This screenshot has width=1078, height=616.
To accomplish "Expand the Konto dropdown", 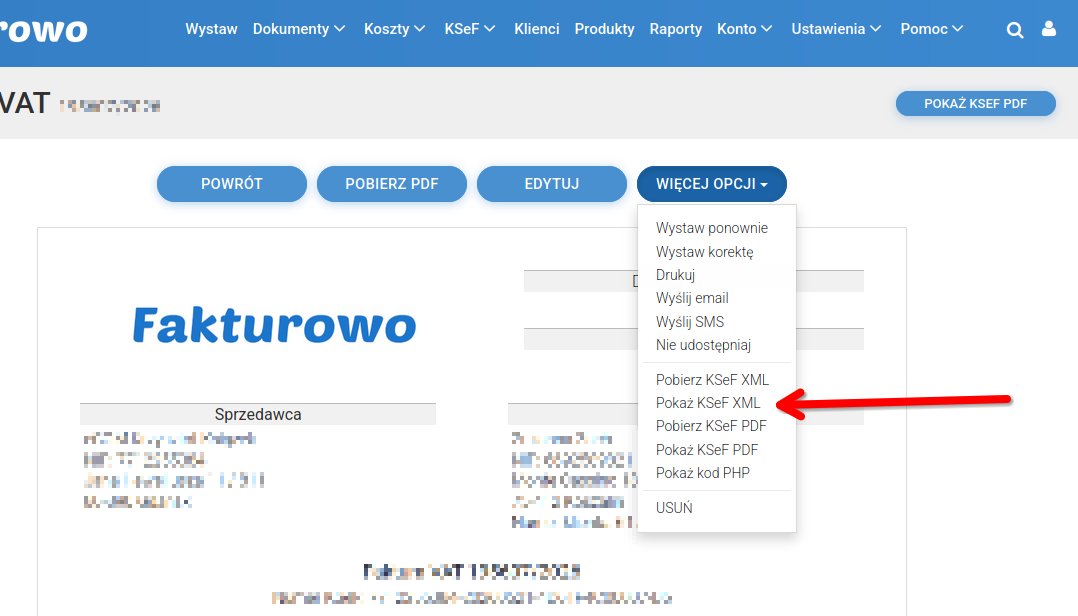I will point(745,29).
